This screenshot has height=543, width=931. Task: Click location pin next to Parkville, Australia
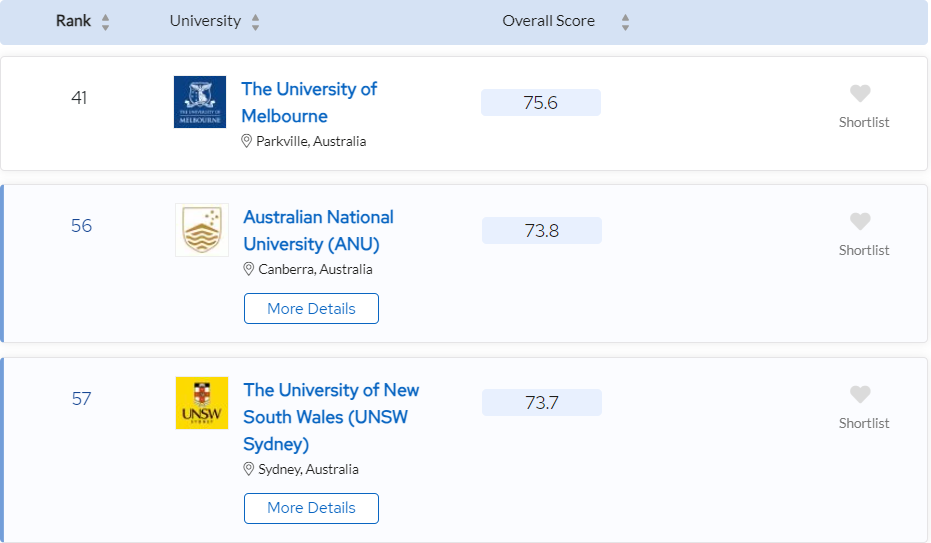click(246, 141)
